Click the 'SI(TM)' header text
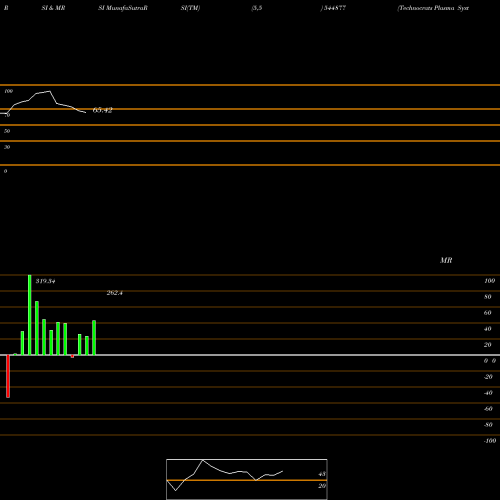 [x=190, y=8]
